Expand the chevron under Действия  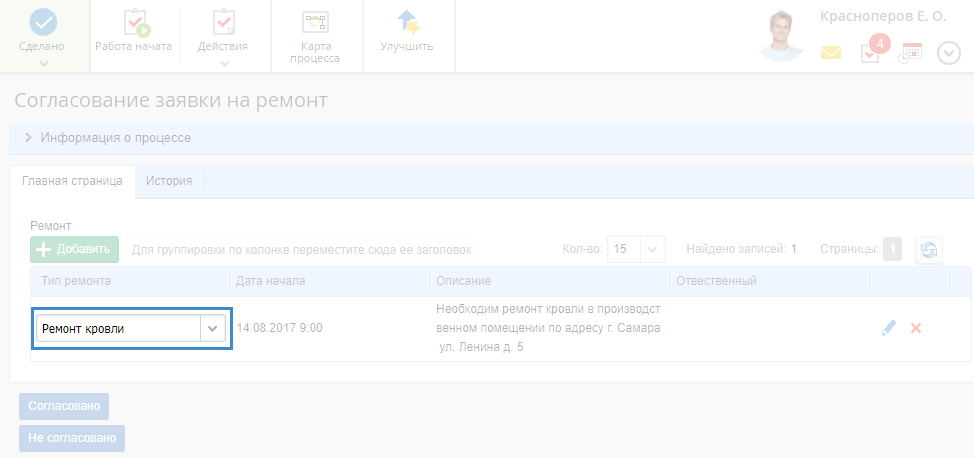[x=224, y=63]
